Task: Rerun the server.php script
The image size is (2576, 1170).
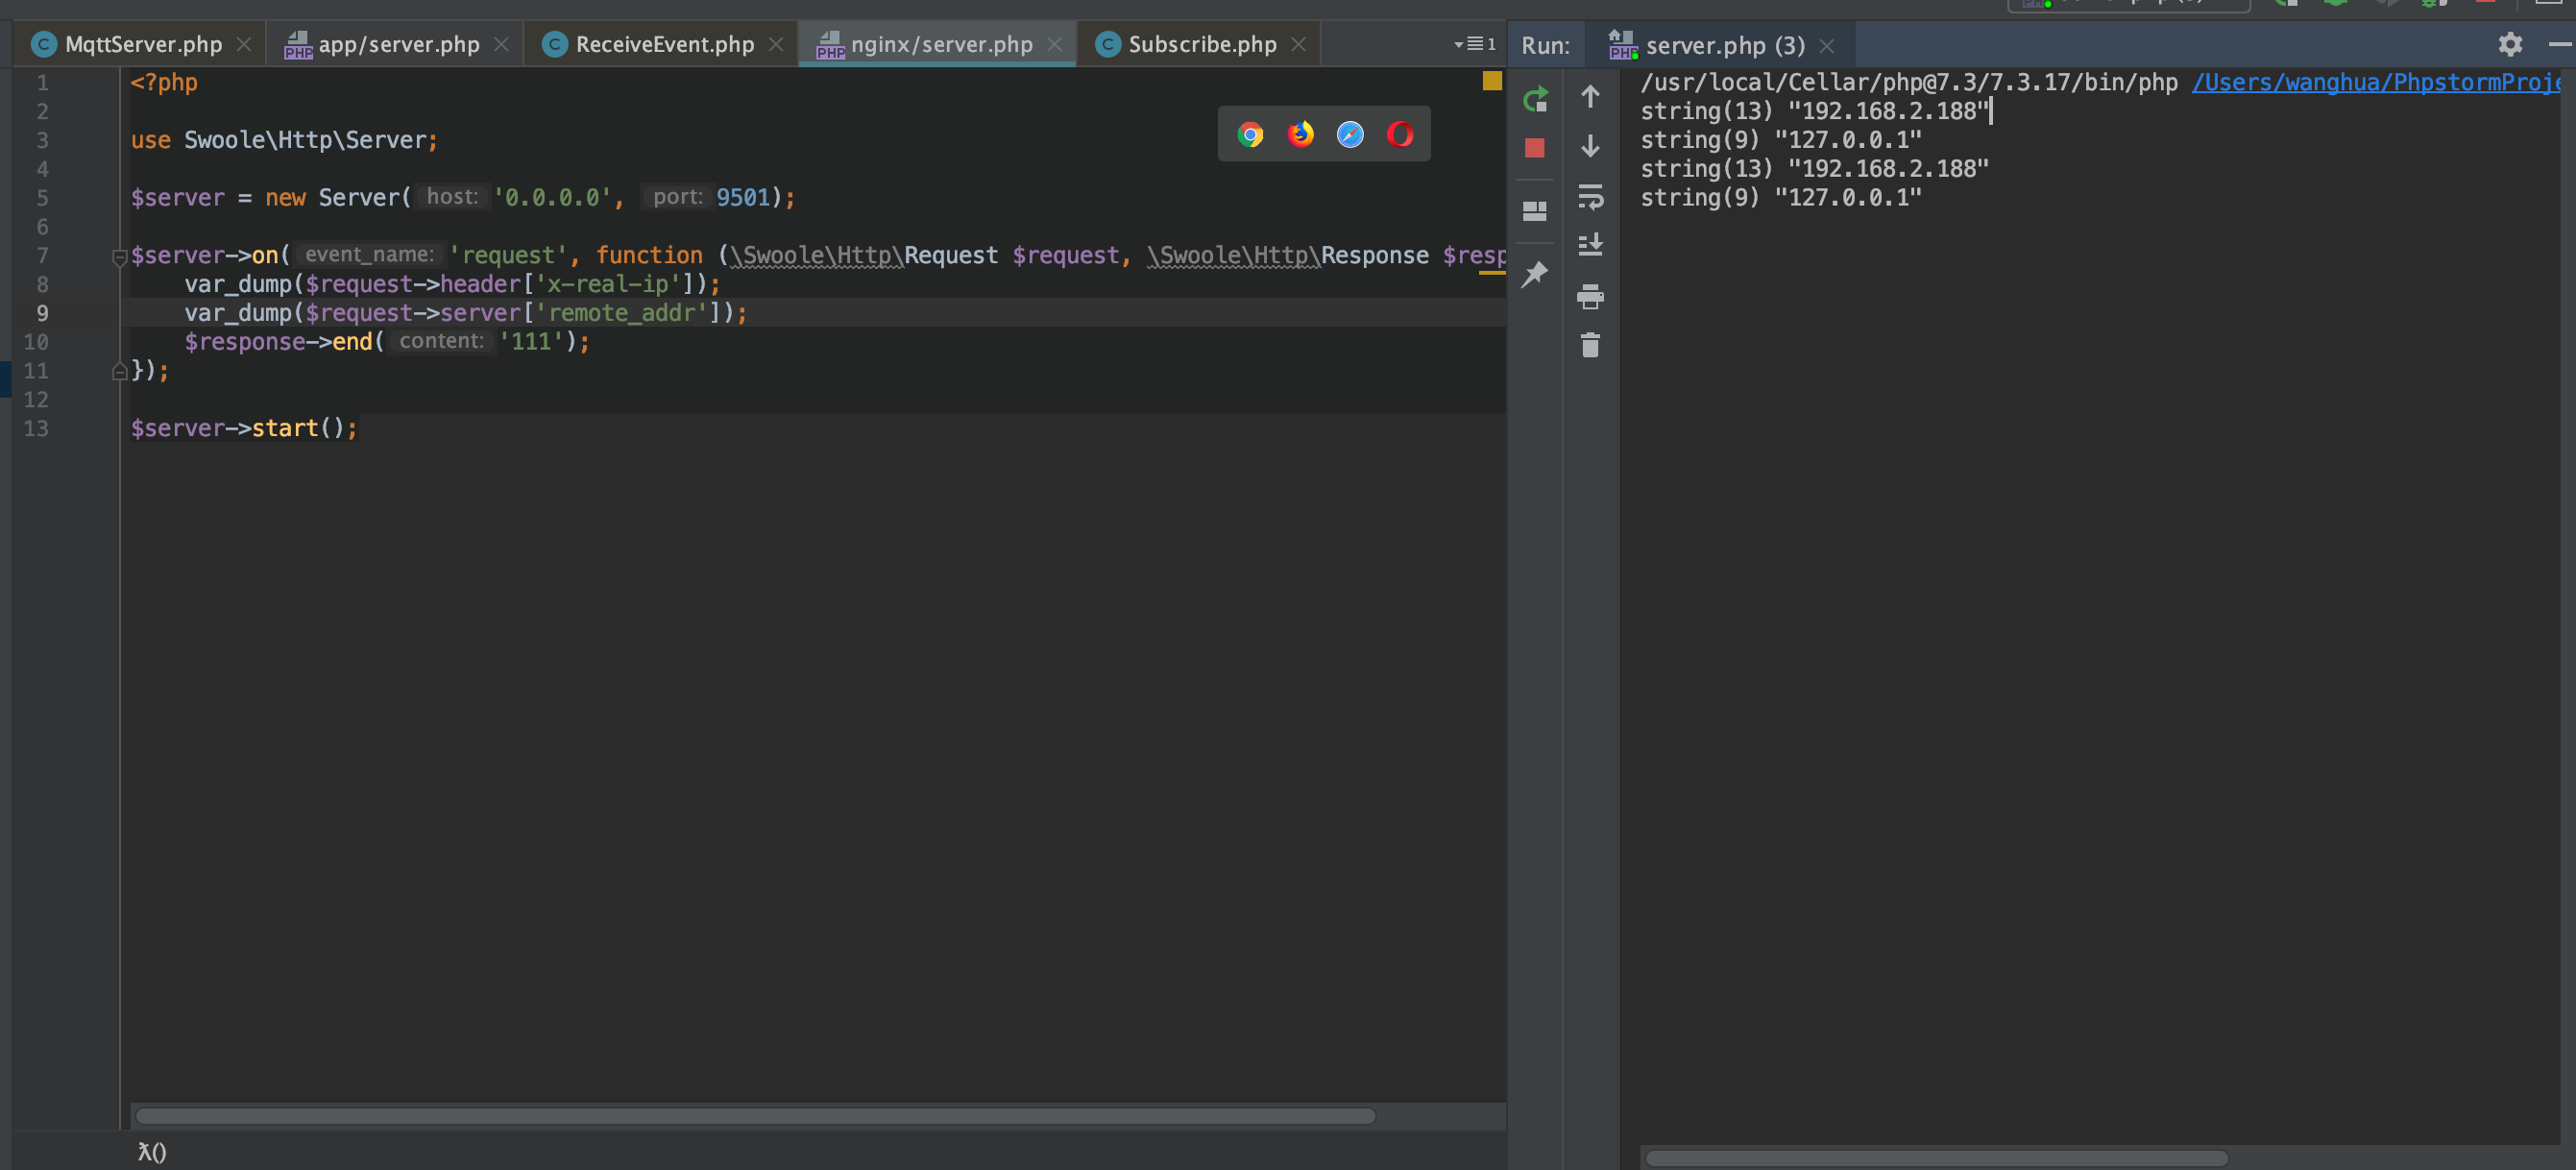Action: click(x=1535, y=99)
